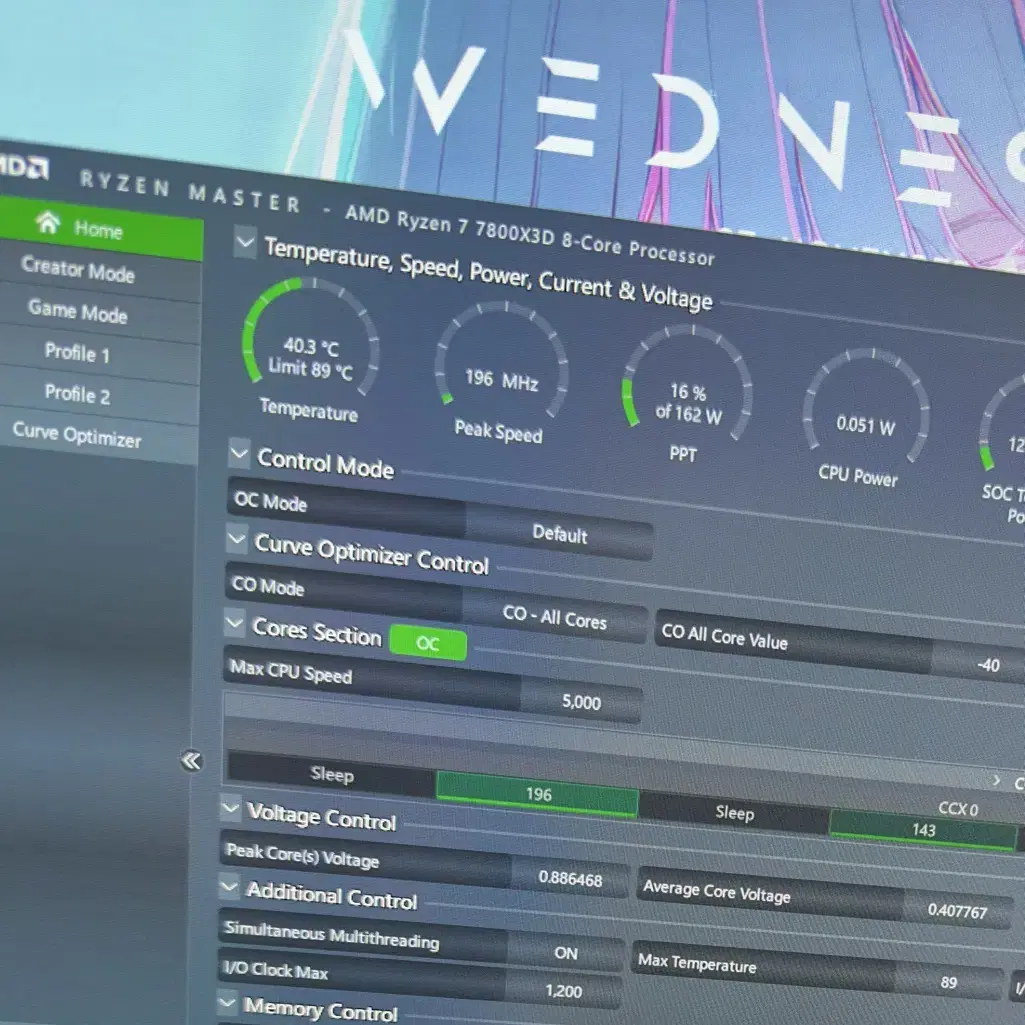
Task: Click the 'Peak Core(s) Voltage' label
Action: [x=302, y=854]
